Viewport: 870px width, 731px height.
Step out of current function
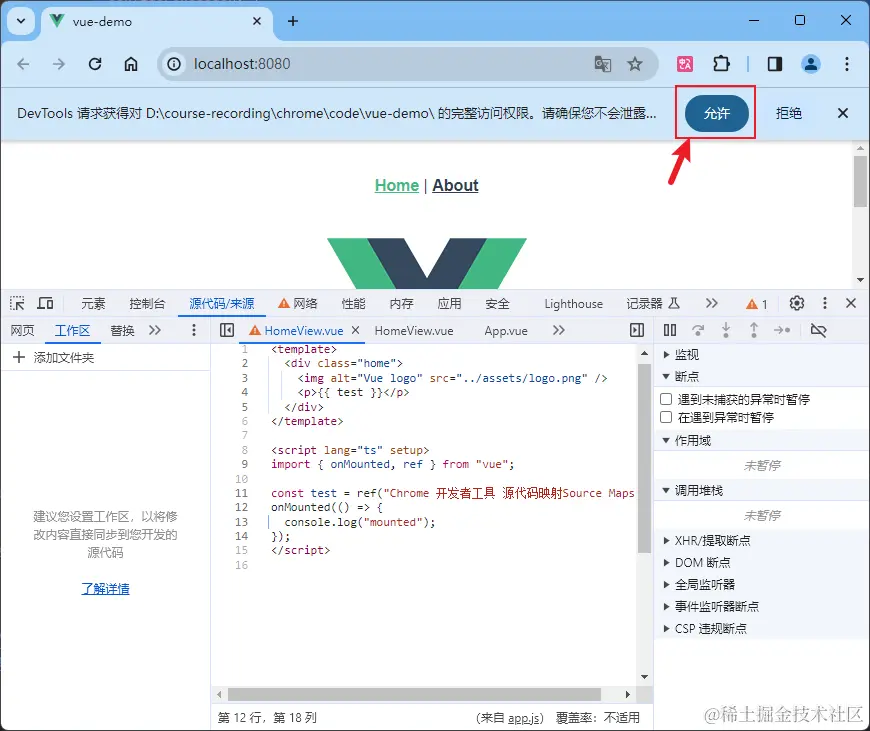(753, 330)
